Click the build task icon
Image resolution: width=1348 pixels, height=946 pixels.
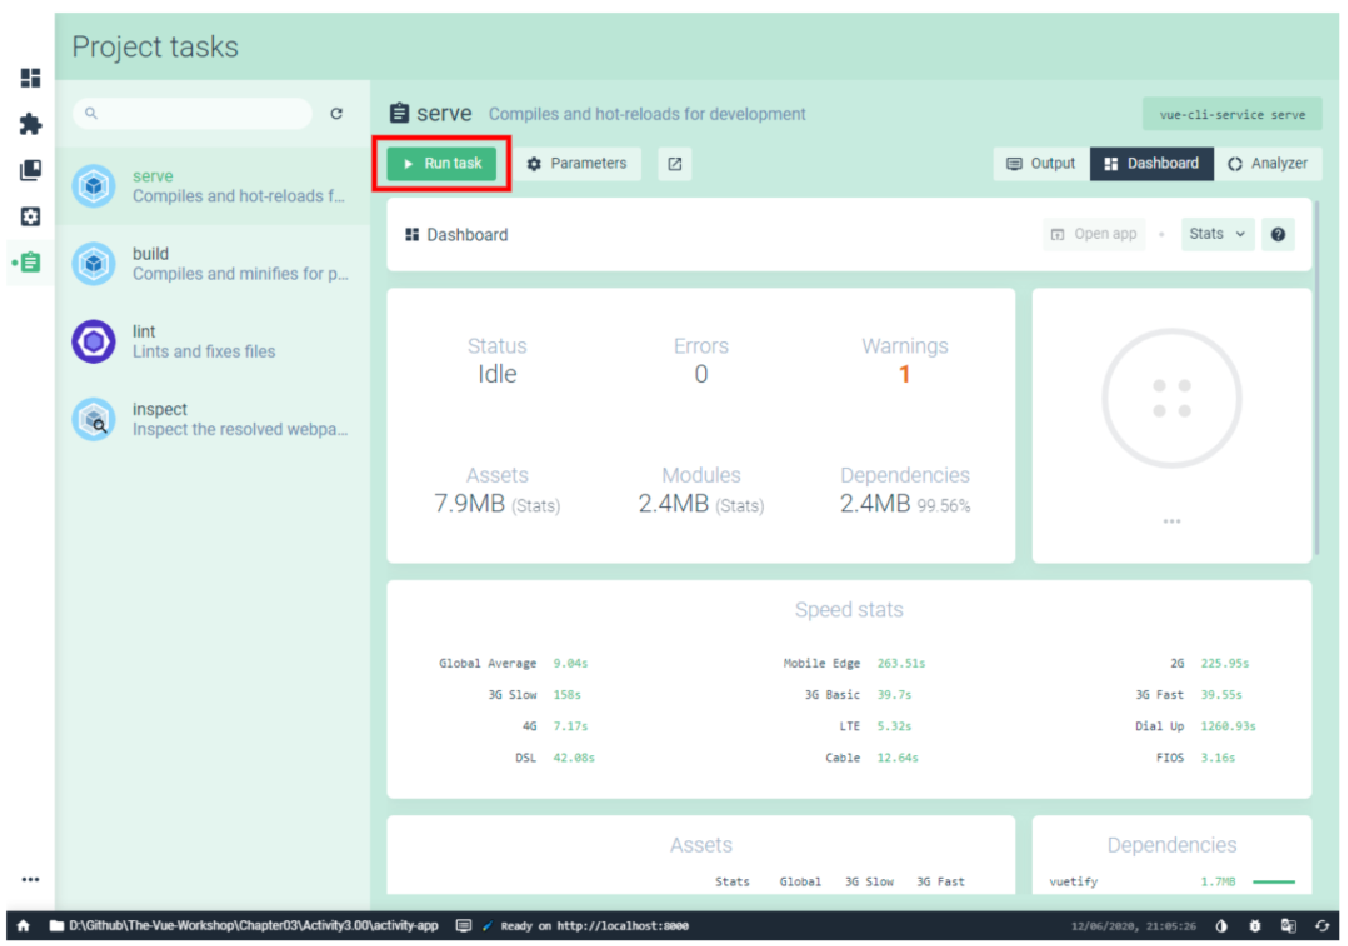tap(94, 264)
